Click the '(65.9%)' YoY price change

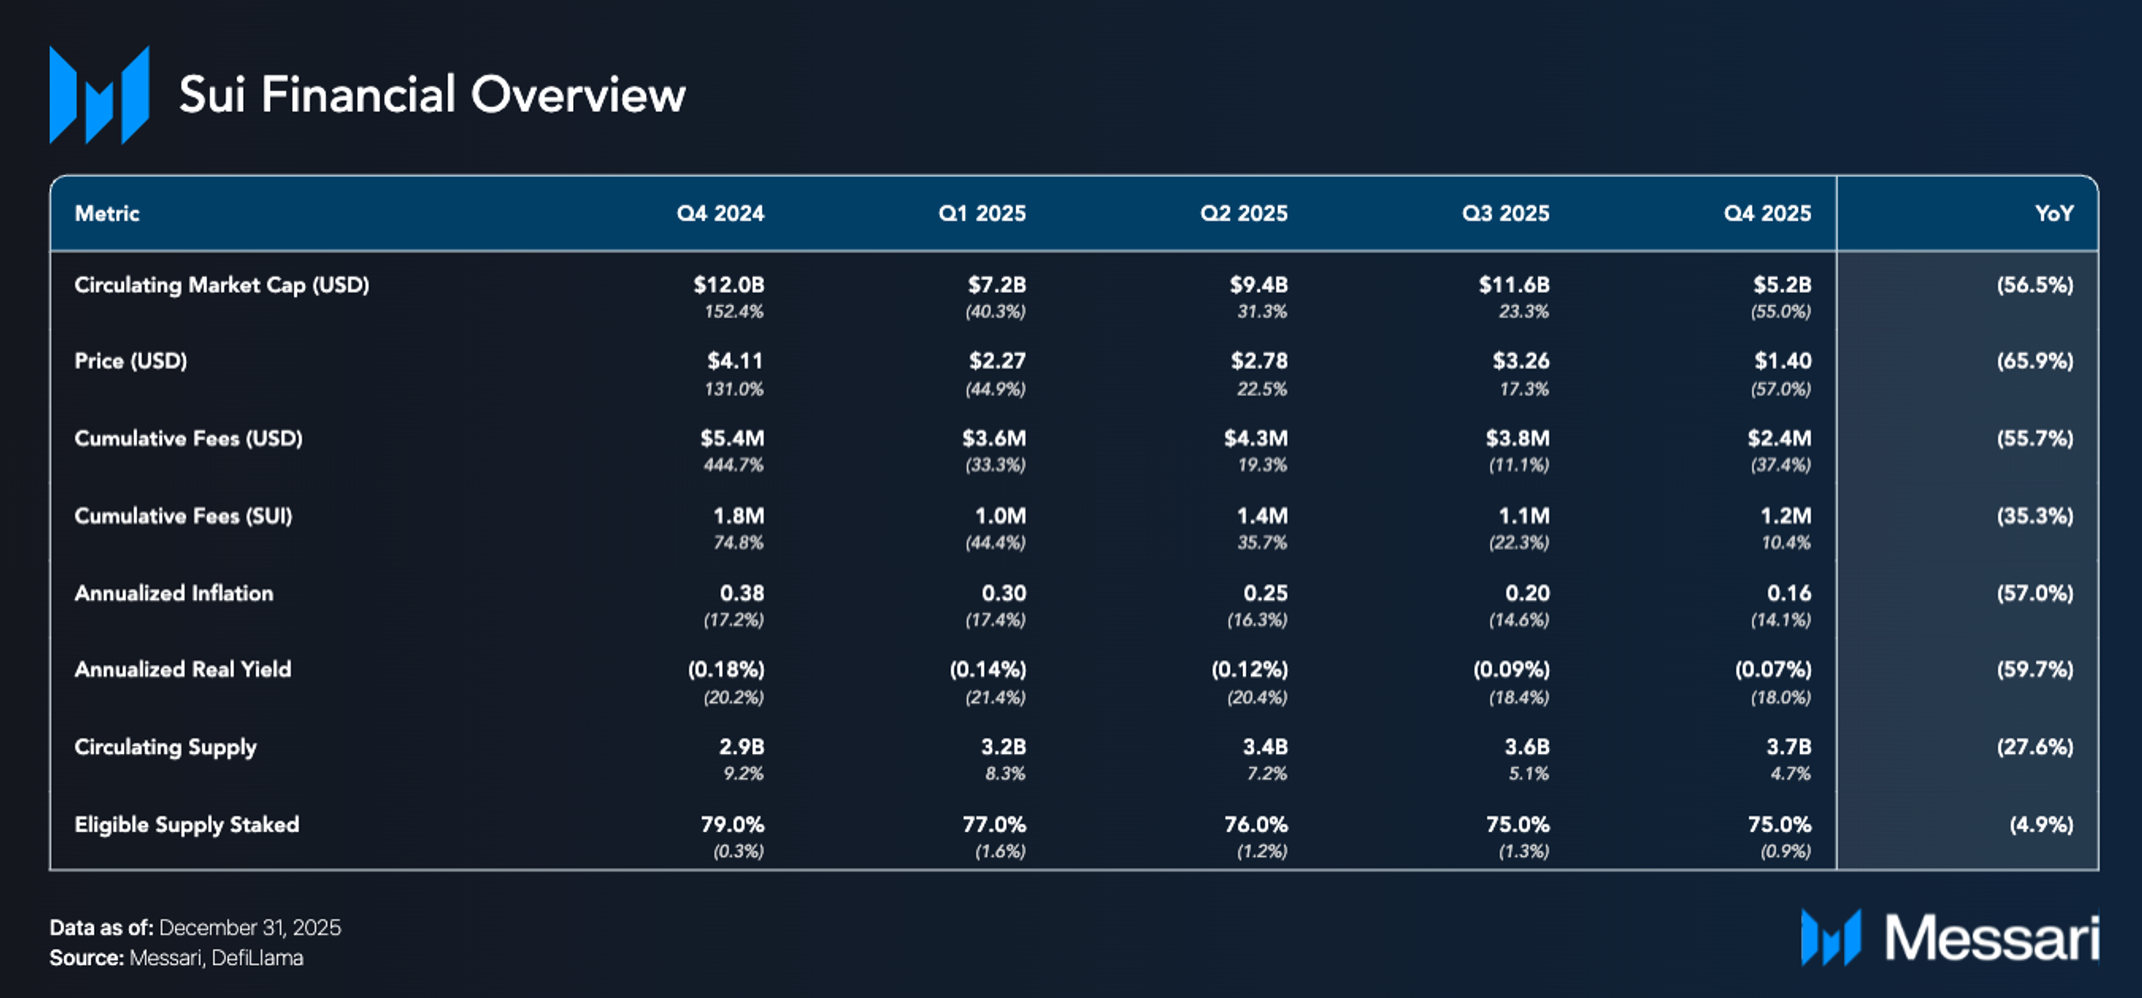point(2035,361)
